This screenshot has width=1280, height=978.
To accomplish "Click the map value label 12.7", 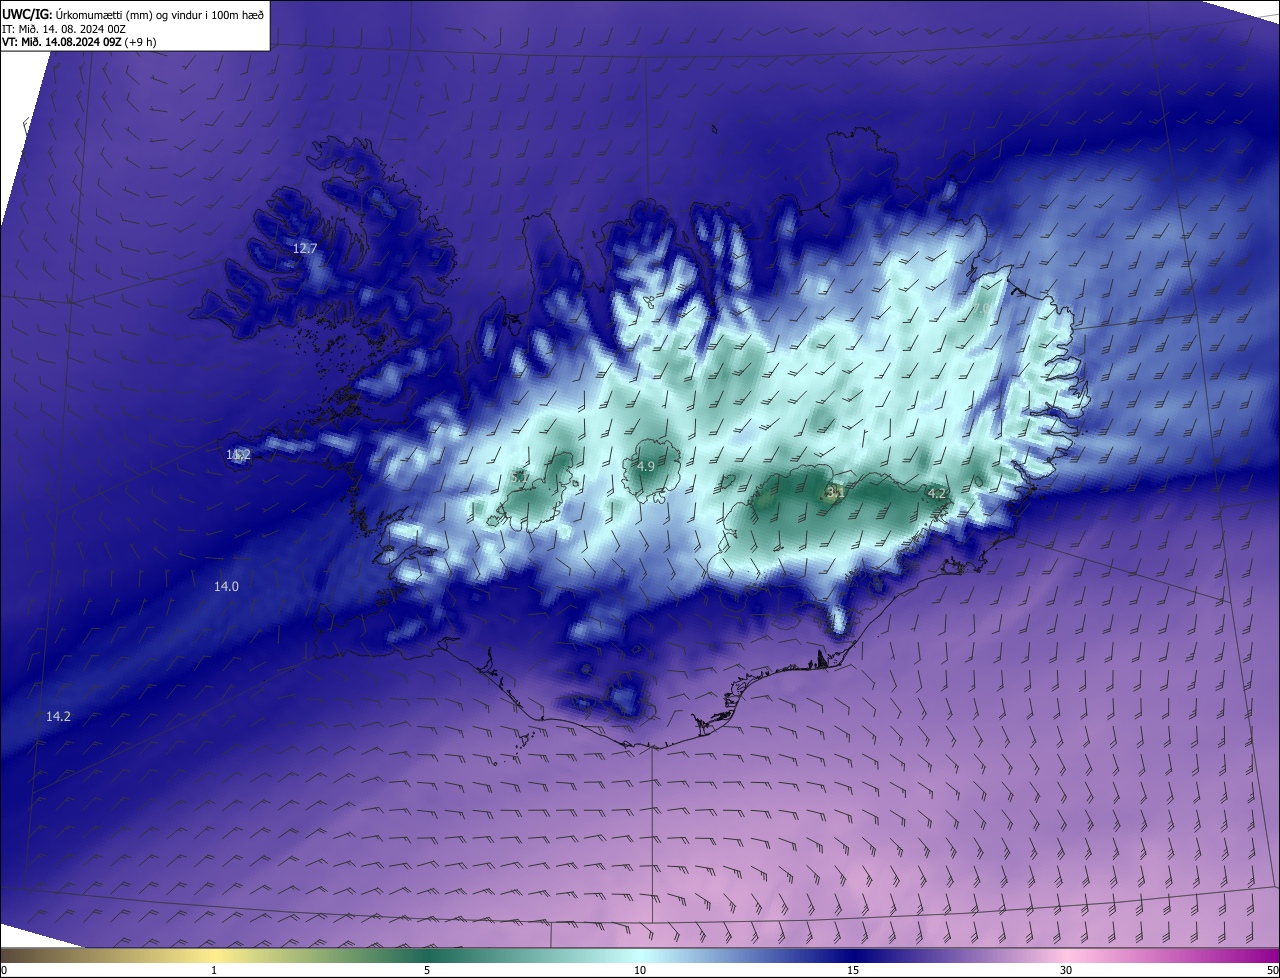I will [x=304, y=248].
